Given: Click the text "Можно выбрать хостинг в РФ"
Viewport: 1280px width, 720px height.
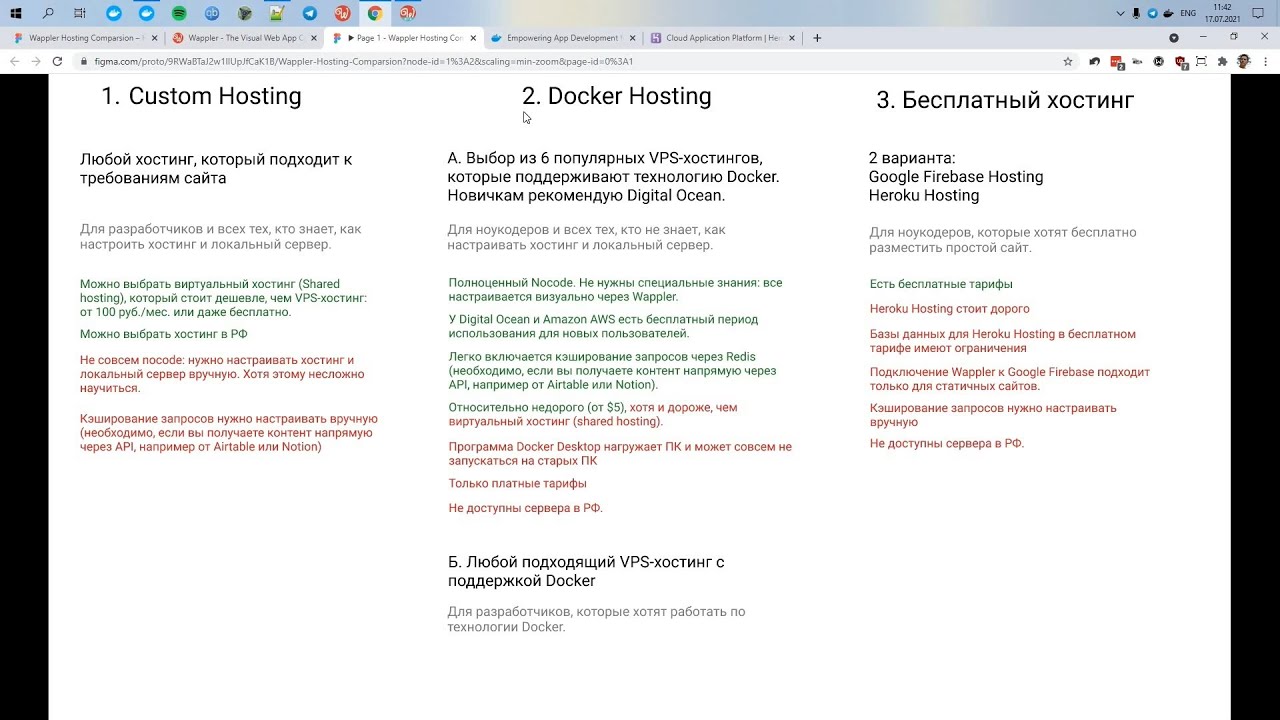Looking at the screenshot, I should (164, 335).
